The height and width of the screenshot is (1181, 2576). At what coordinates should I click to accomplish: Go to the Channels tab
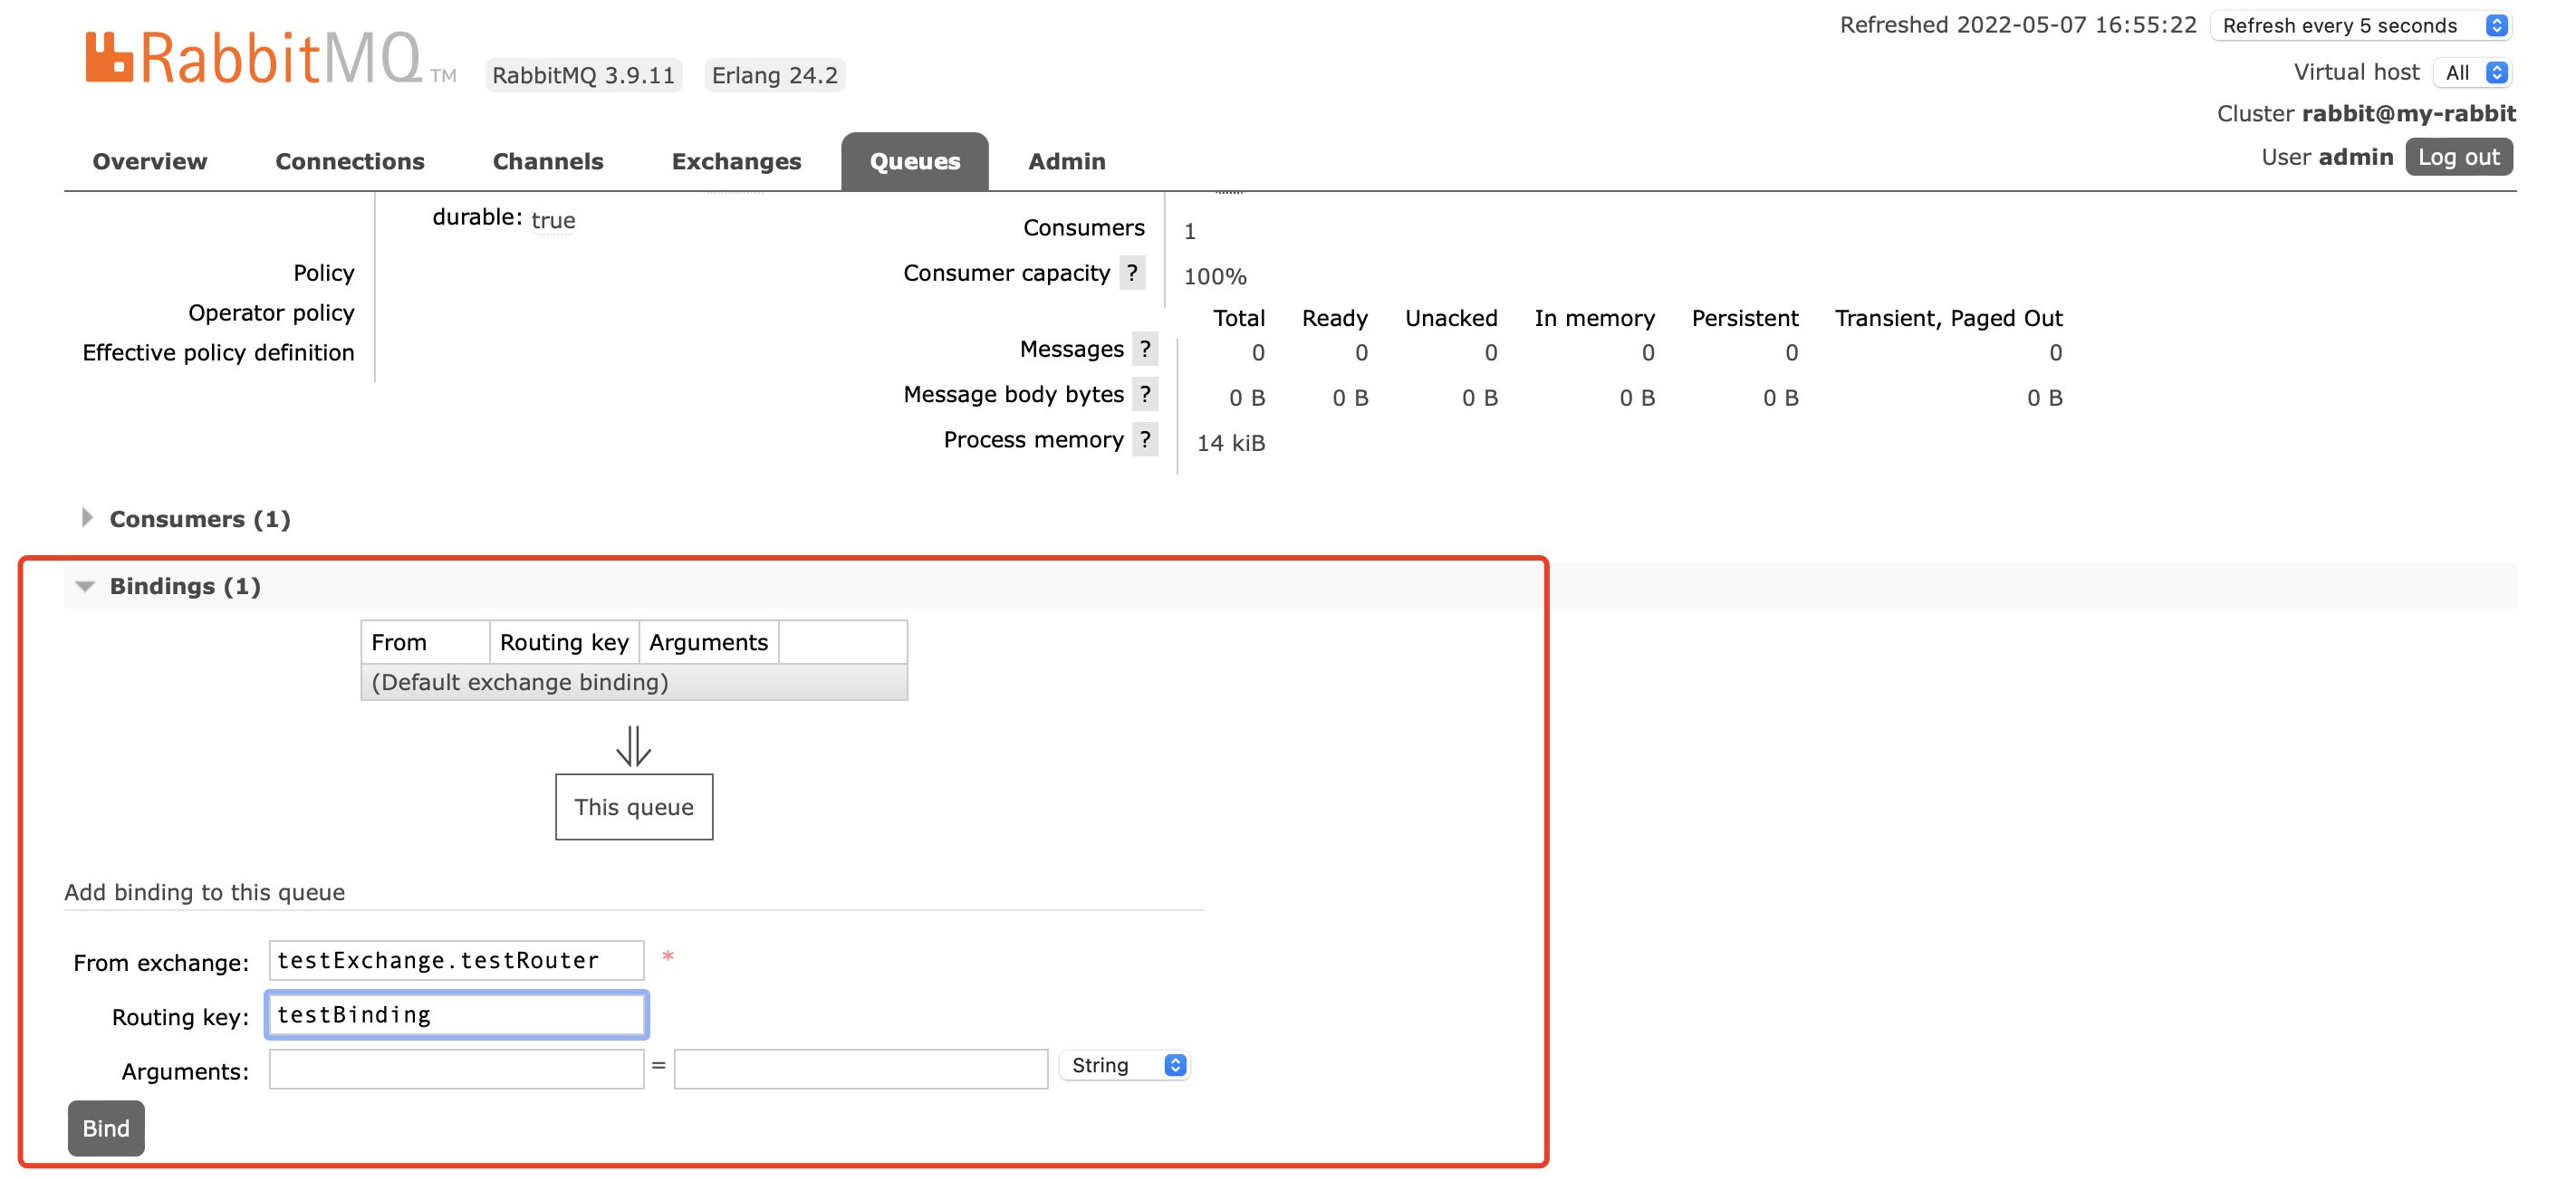[547, 161]
